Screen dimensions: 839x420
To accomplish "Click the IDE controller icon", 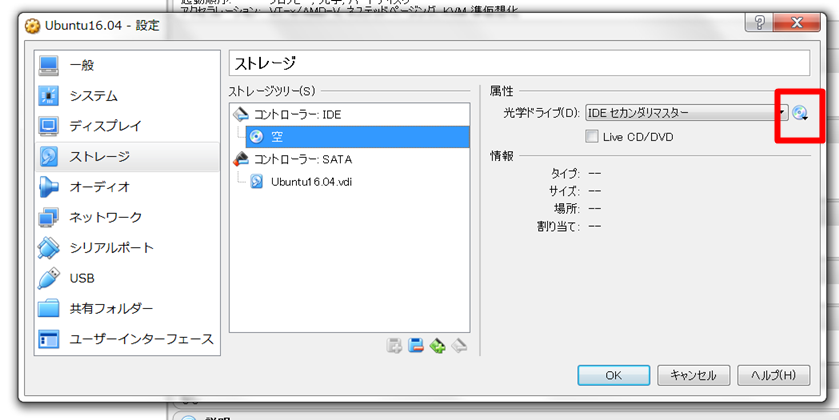I will click(x=242, y=114).
